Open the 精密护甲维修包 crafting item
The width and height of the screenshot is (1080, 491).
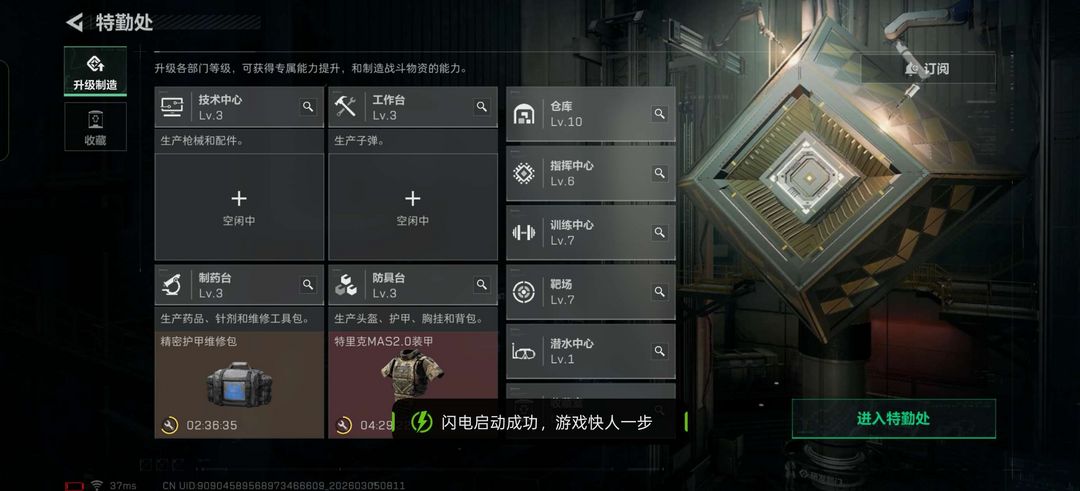point(239,385)
